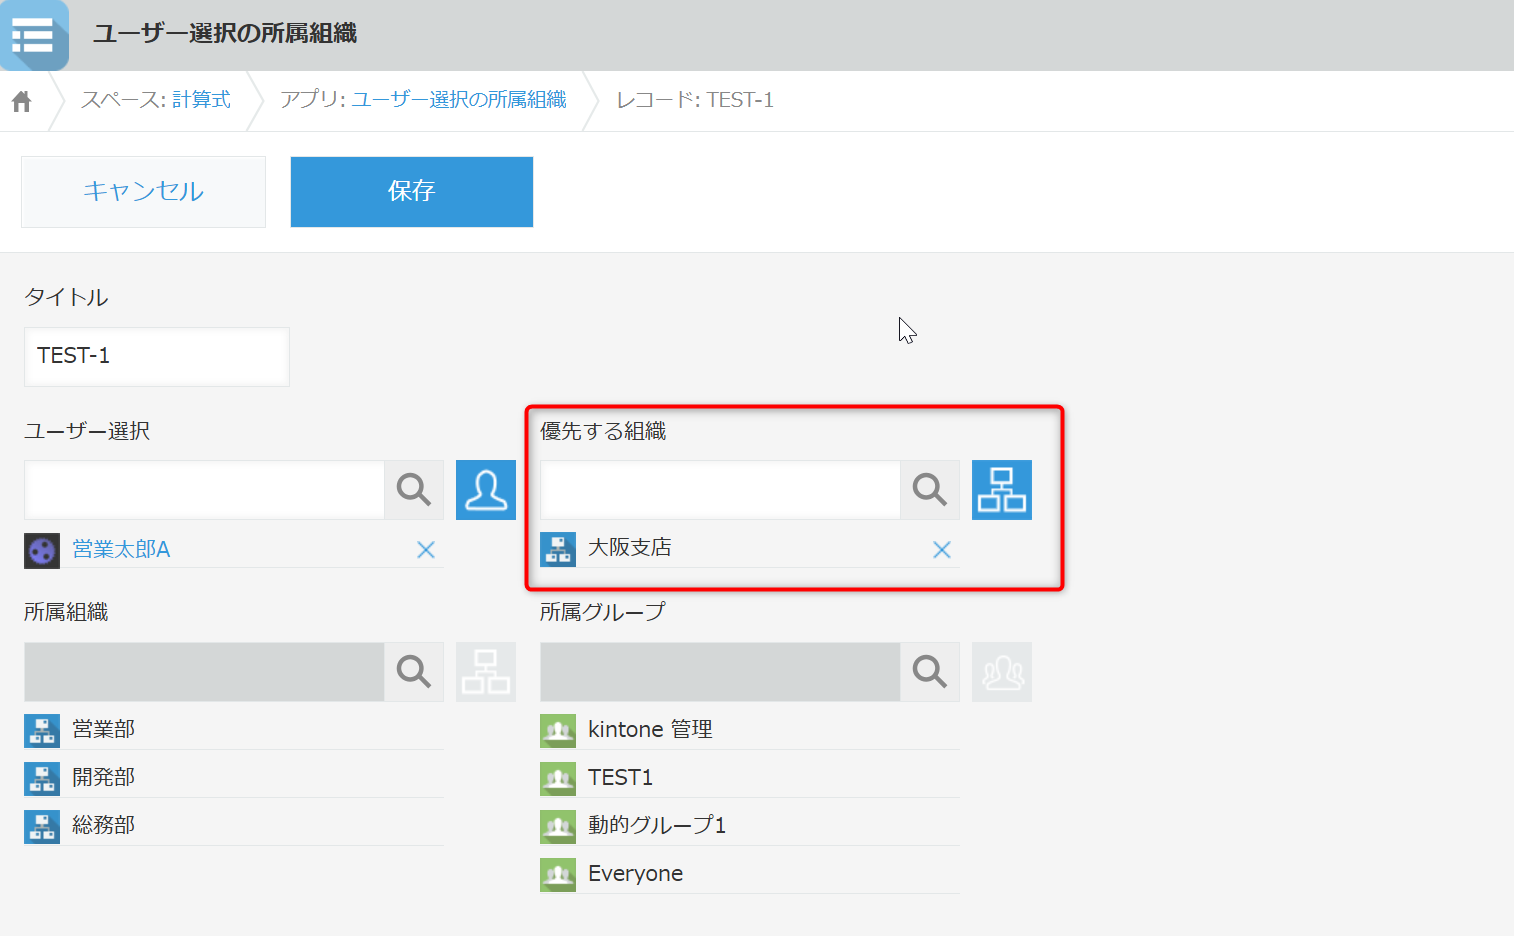
Task: Open the 営業太郎A user profile link
Action: coord(121,550)
